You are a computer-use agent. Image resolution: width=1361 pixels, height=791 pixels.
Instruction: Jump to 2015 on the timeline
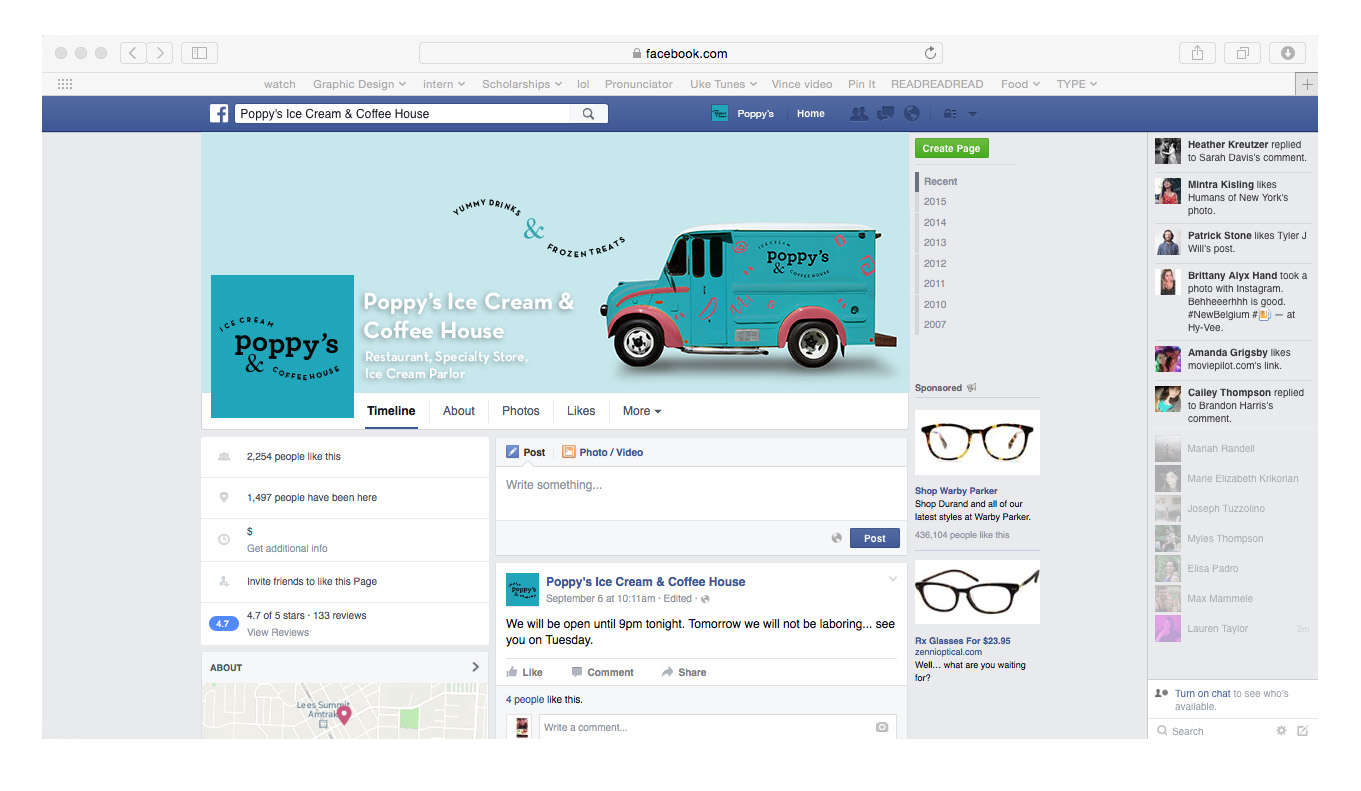coord(935,202)
